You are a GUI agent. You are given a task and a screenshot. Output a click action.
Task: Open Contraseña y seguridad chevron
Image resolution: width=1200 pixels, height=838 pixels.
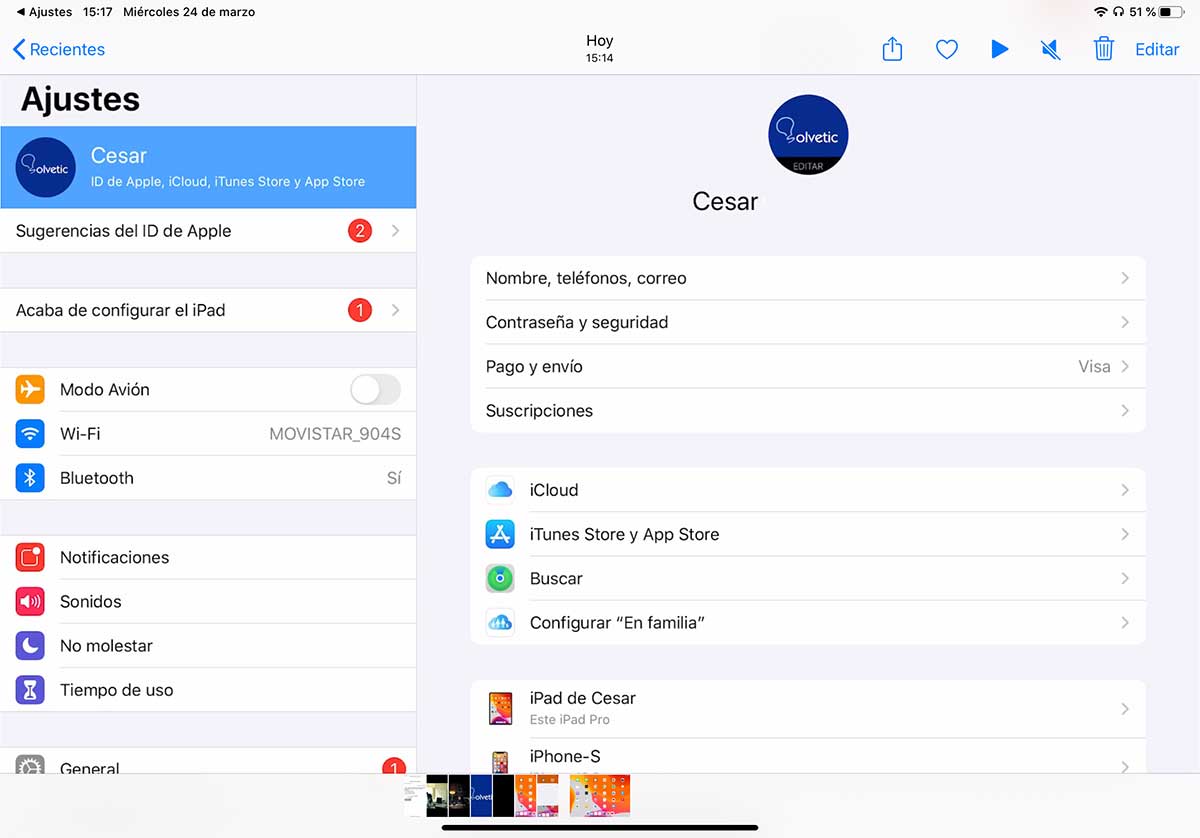tap(1125, 322)
